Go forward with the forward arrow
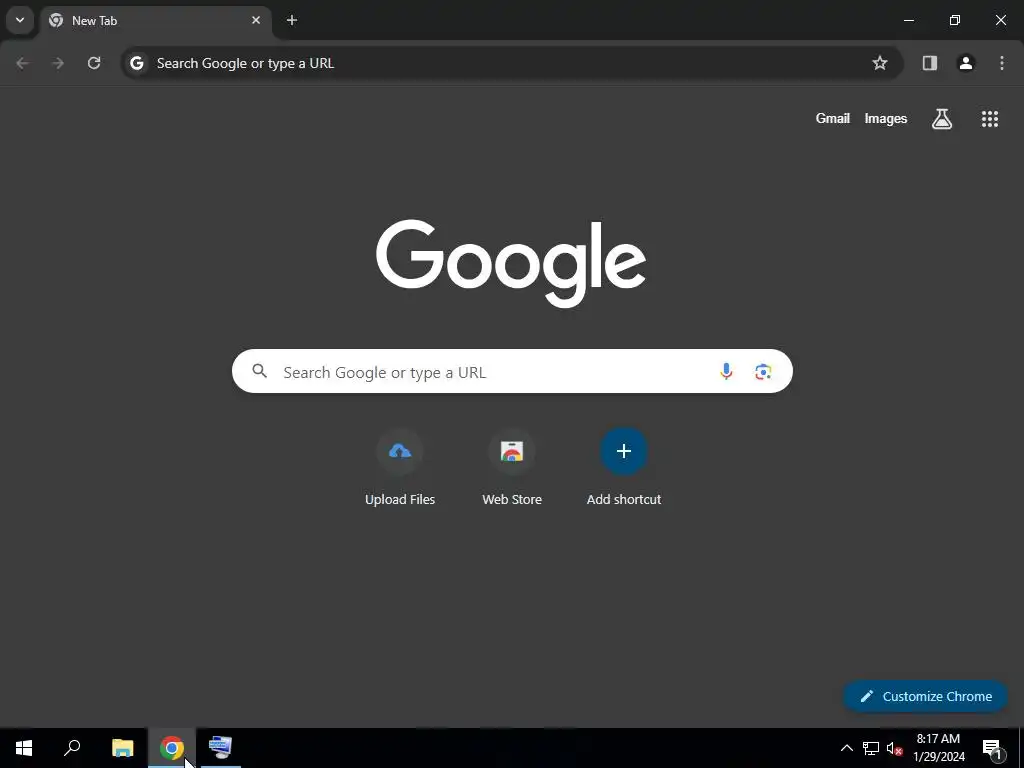 pyautogui.click(x=58, y=63)
